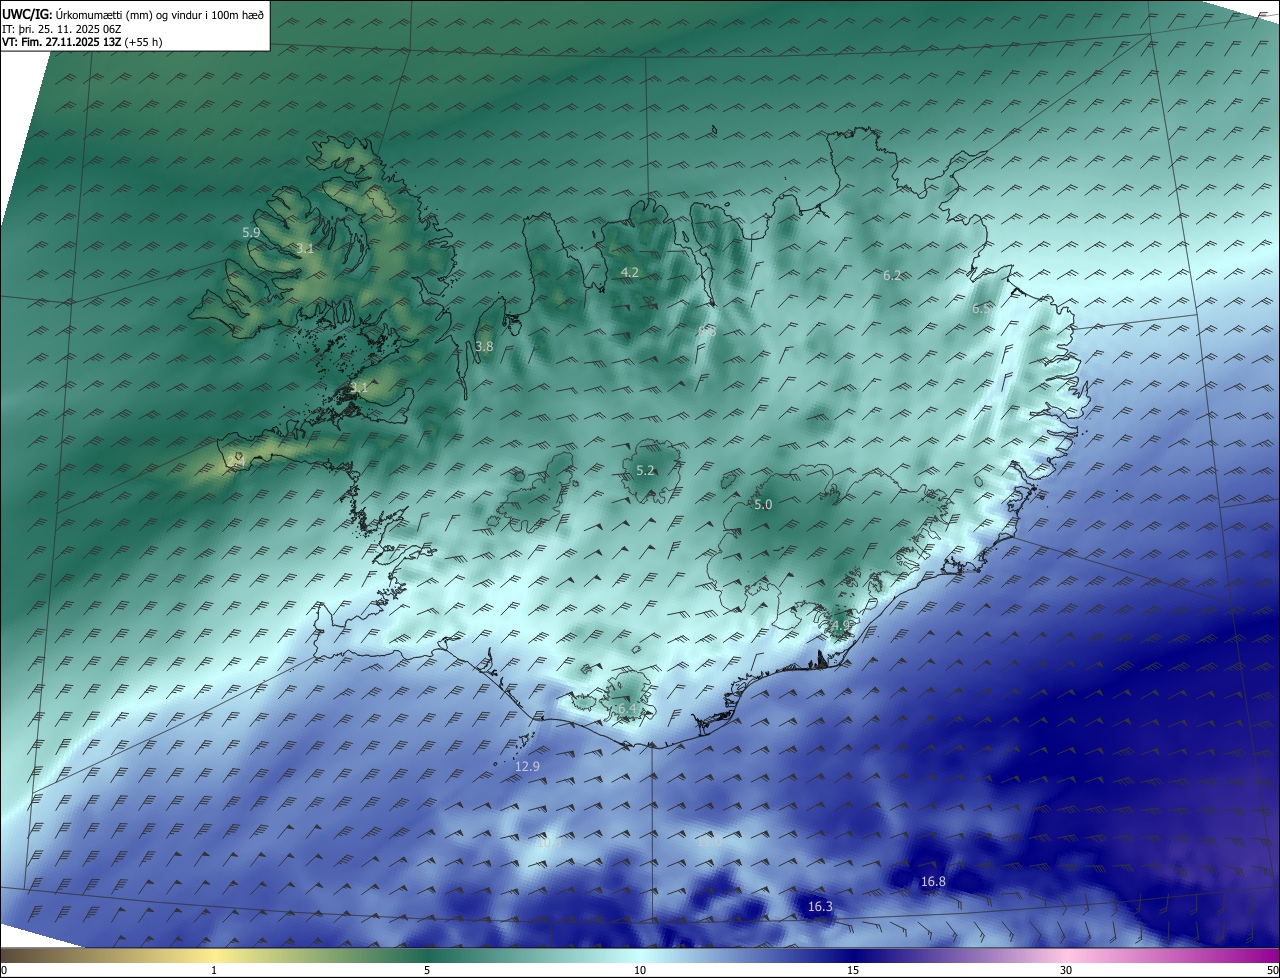Click the 10 tick on the colorbar
This screenshot has height=978, width=1280.
pos(640,970)
